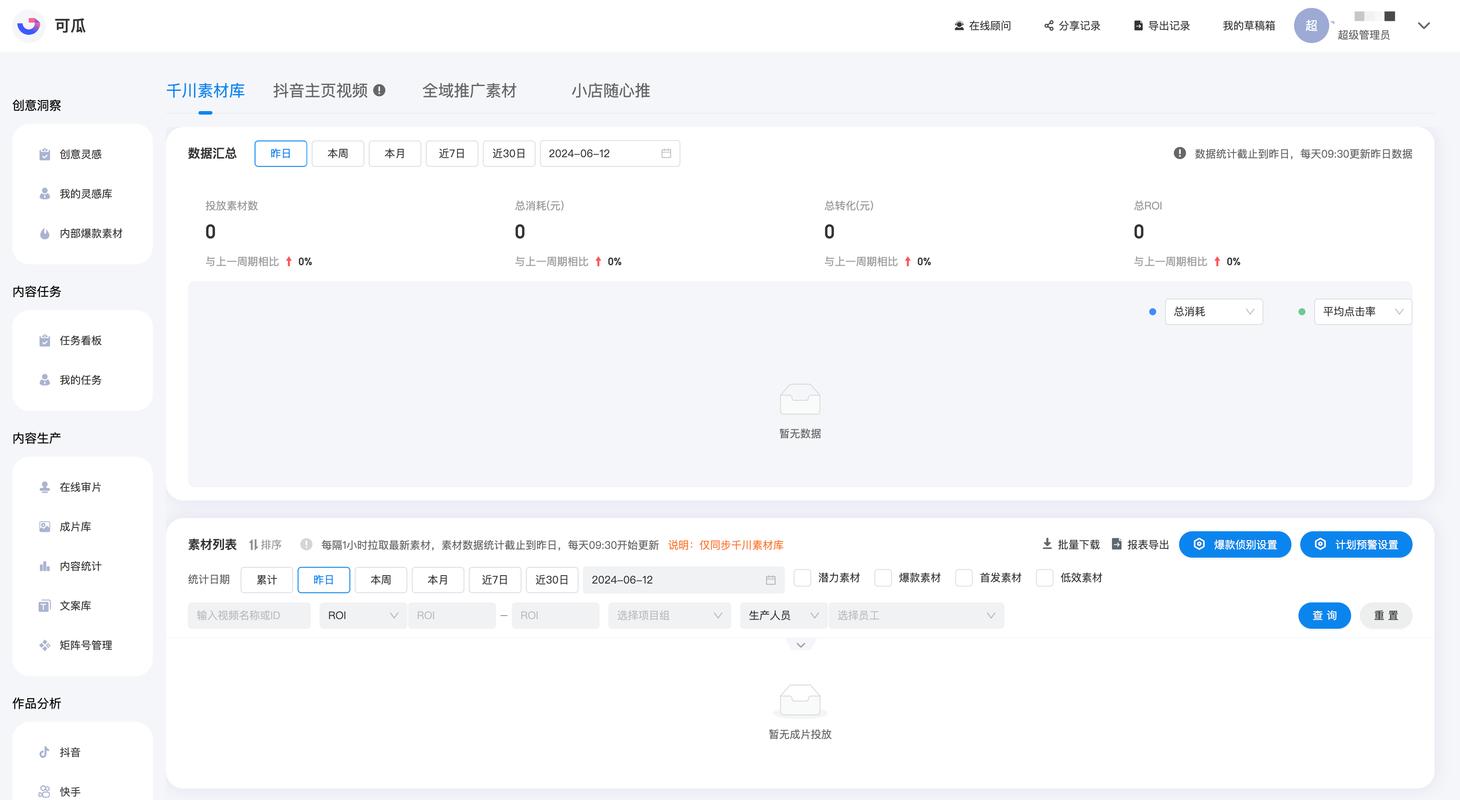Click the 抖音 TikTok icon

point(45,752)
